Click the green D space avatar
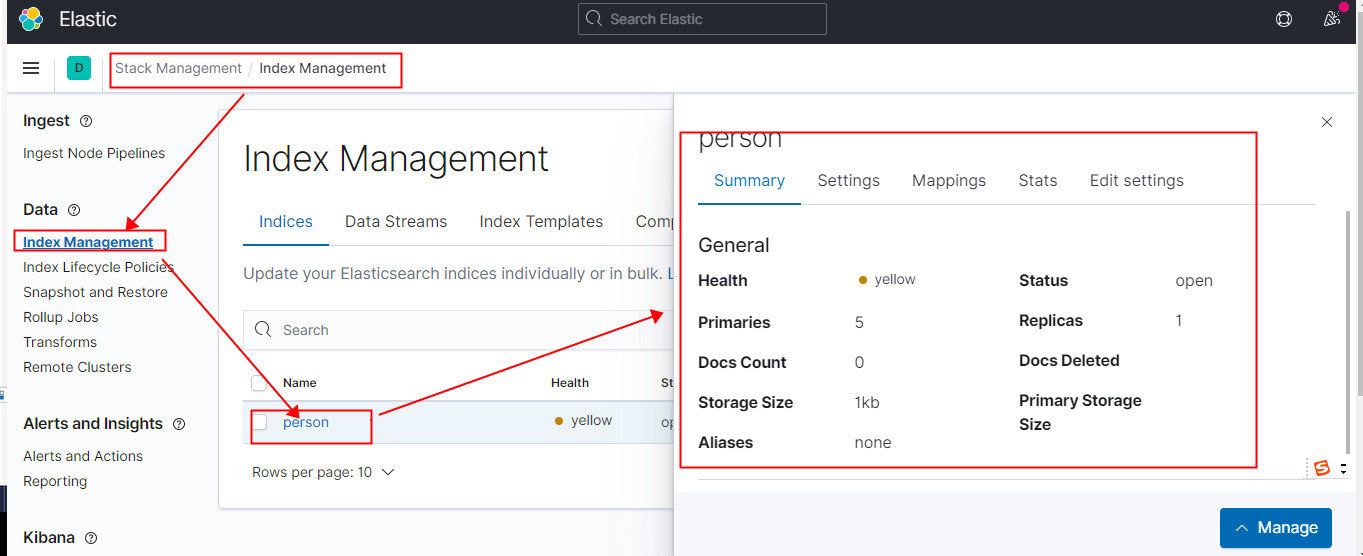Image resolution: width=1363 pixels, height=556 pixels. [78, 68]
